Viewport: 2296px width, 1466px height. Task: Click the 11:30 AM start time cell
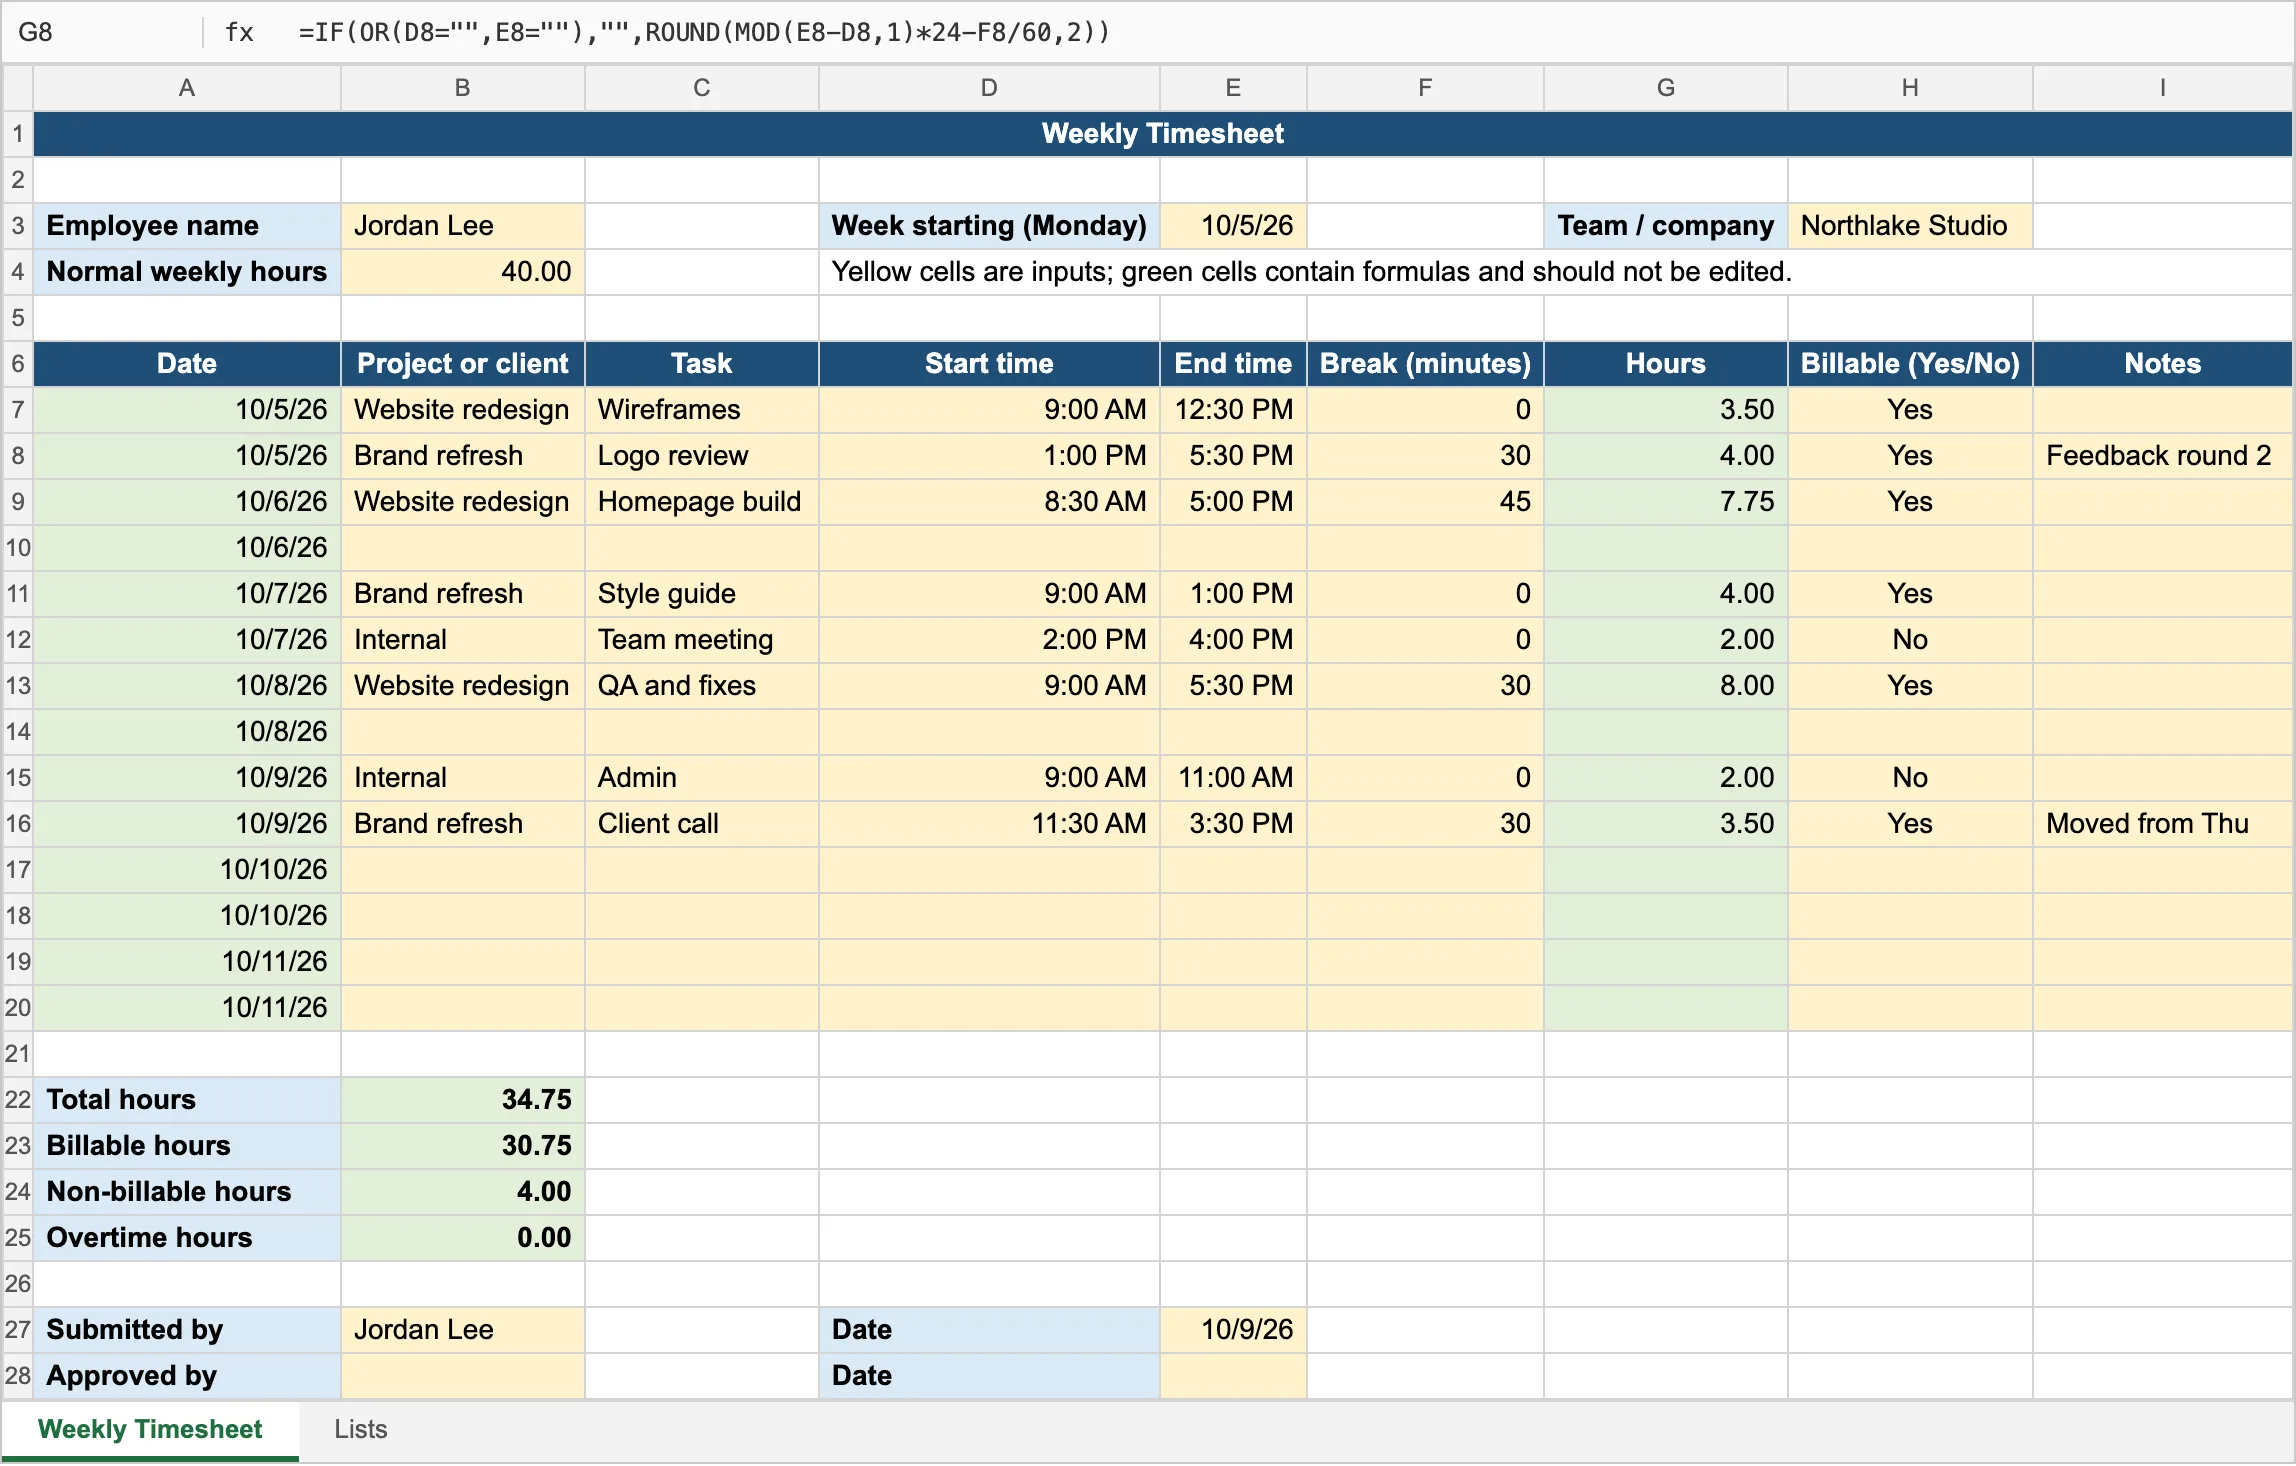click(x=989, y=824)
